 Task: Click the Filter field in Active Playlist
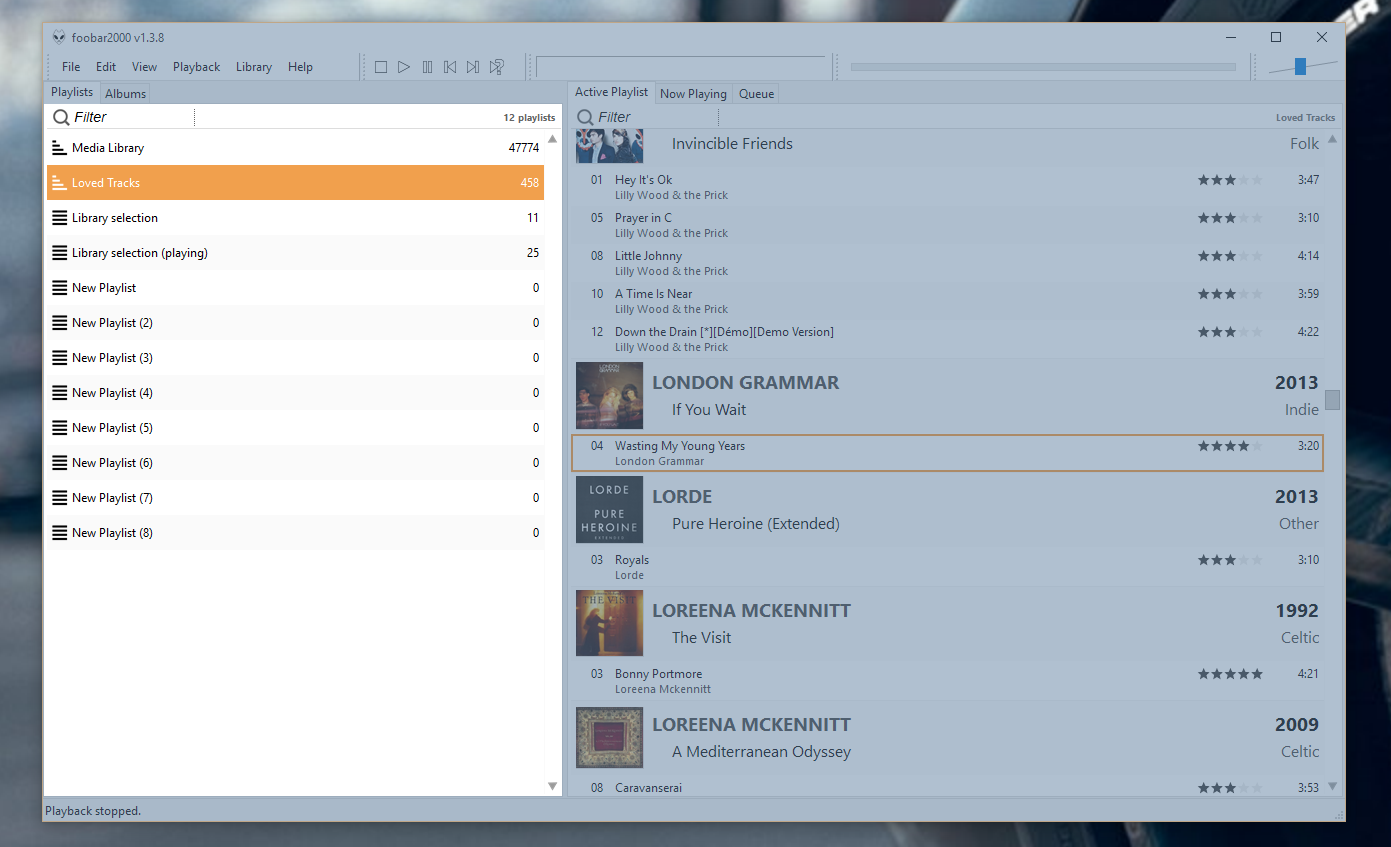pyautogui.click(x=657, y=117)
